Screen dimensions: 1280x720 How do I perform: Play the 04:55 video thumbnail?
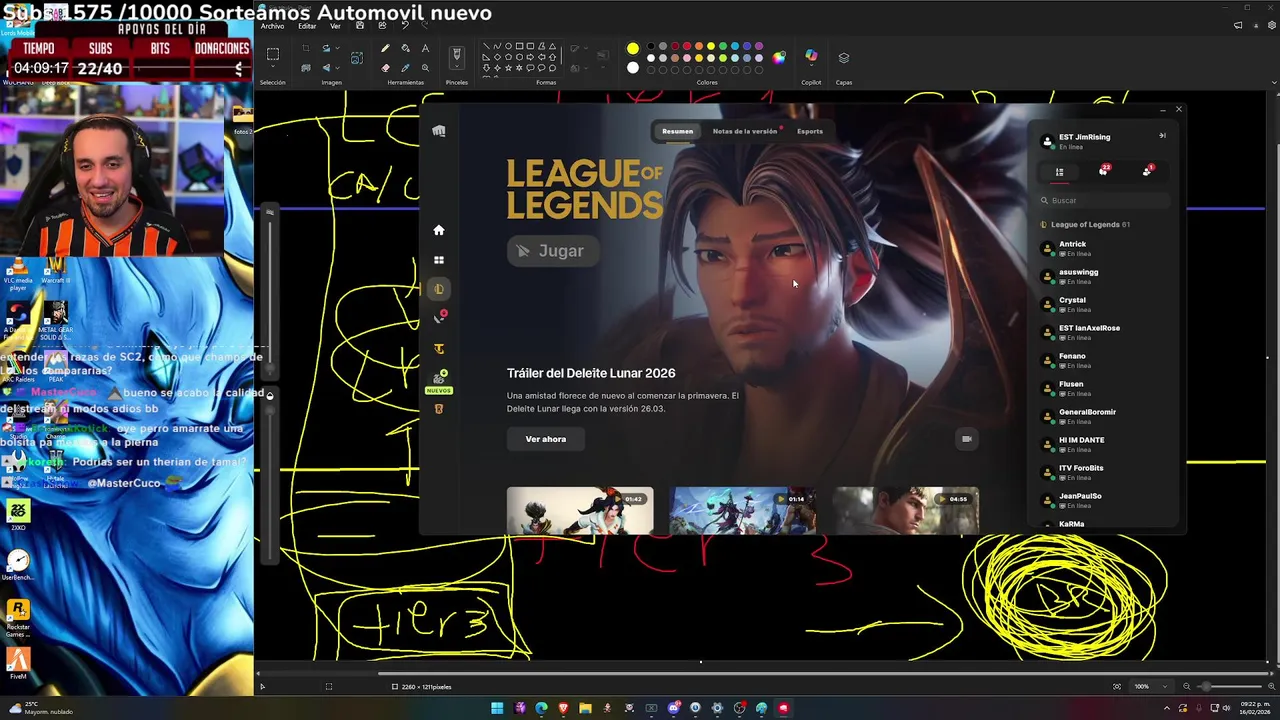click(905, 511)
